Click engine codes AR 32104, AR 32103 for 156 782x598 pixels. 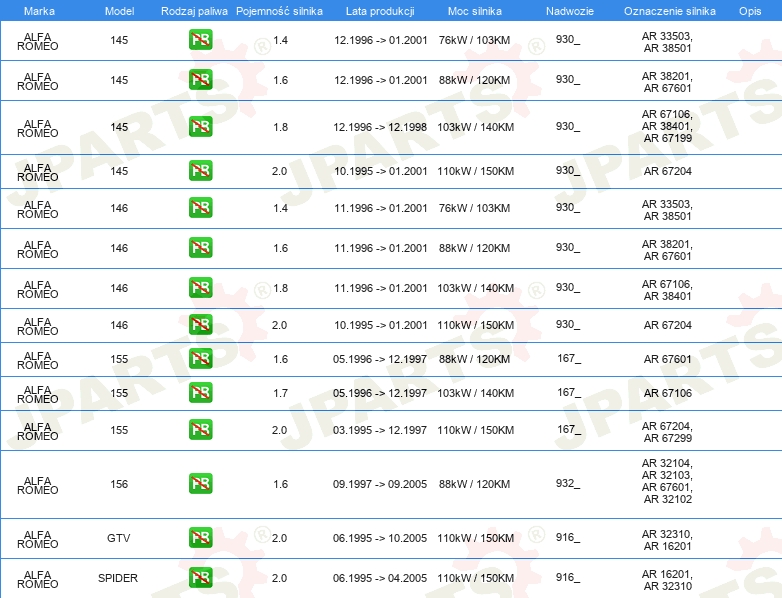pyautogui.click(x=667, y=481)
